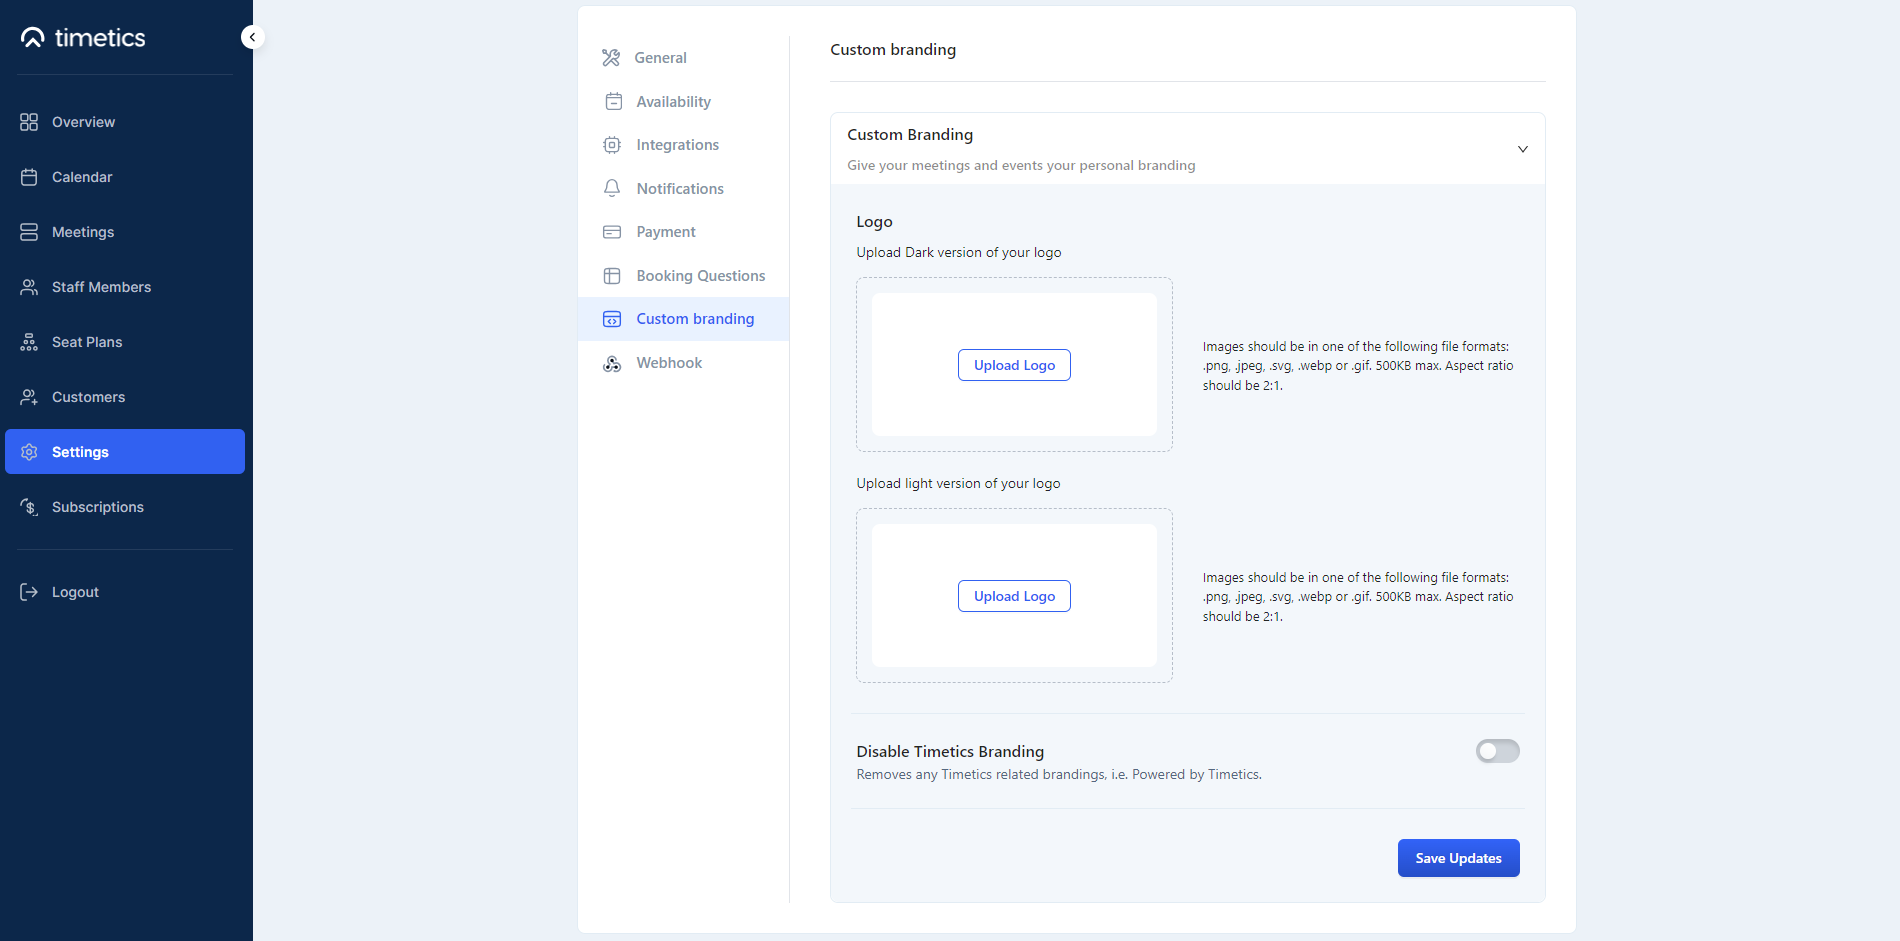Click the Webhook icon in settings menu
This screenshot has width=1900, height=941.
[612, 363]
